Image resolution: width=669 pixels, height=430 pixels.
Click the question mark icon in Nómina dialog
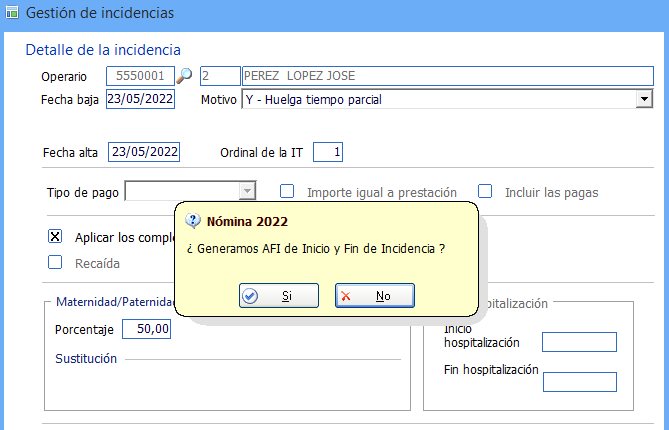(x=193, y=221)
